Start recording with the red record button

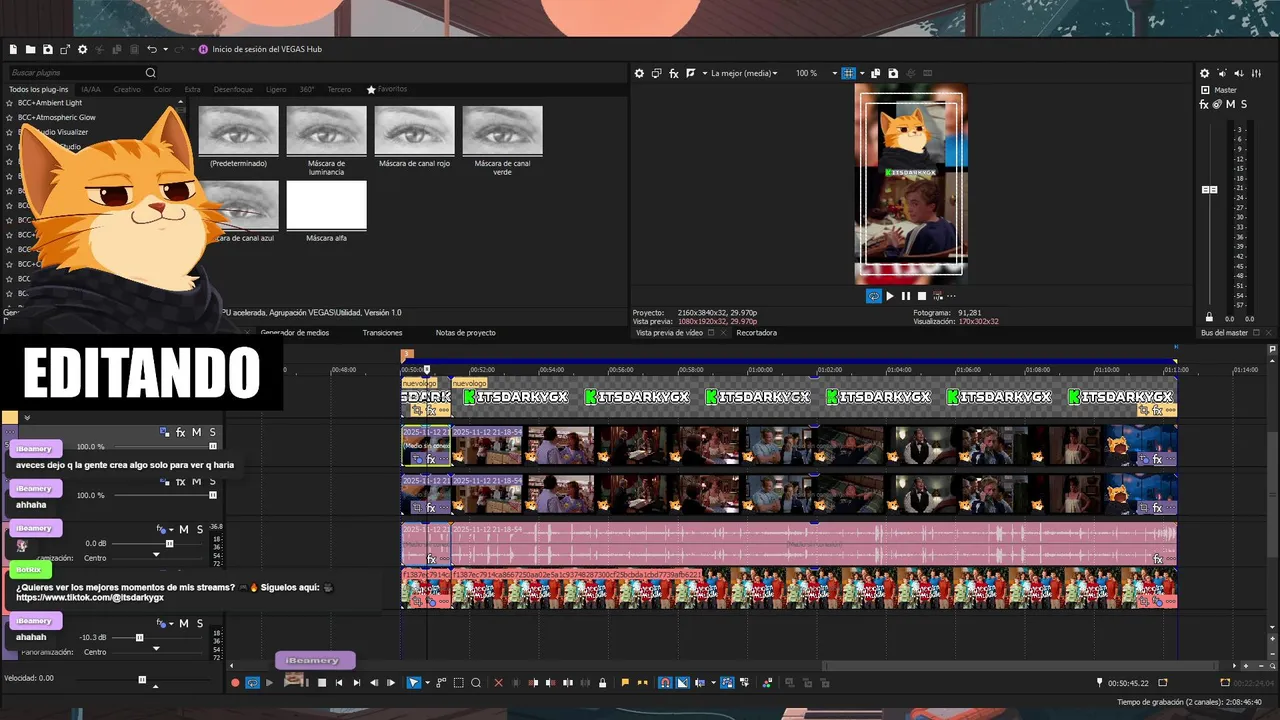tap(235, 683)
